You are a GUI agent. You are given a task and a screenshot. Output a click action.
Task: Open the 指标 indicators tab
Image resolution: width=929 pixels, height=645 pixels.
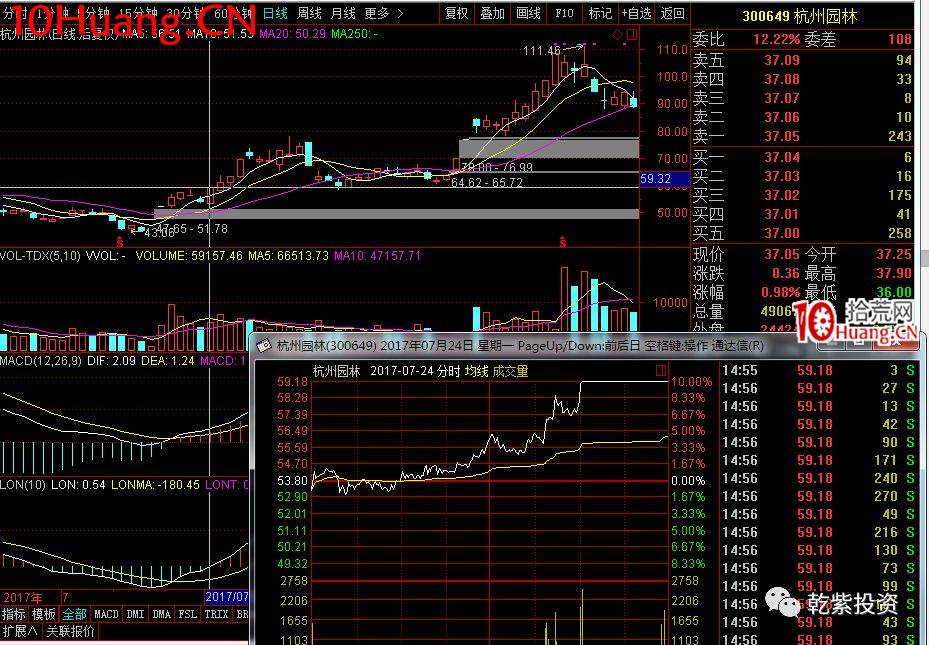[14, 614]
